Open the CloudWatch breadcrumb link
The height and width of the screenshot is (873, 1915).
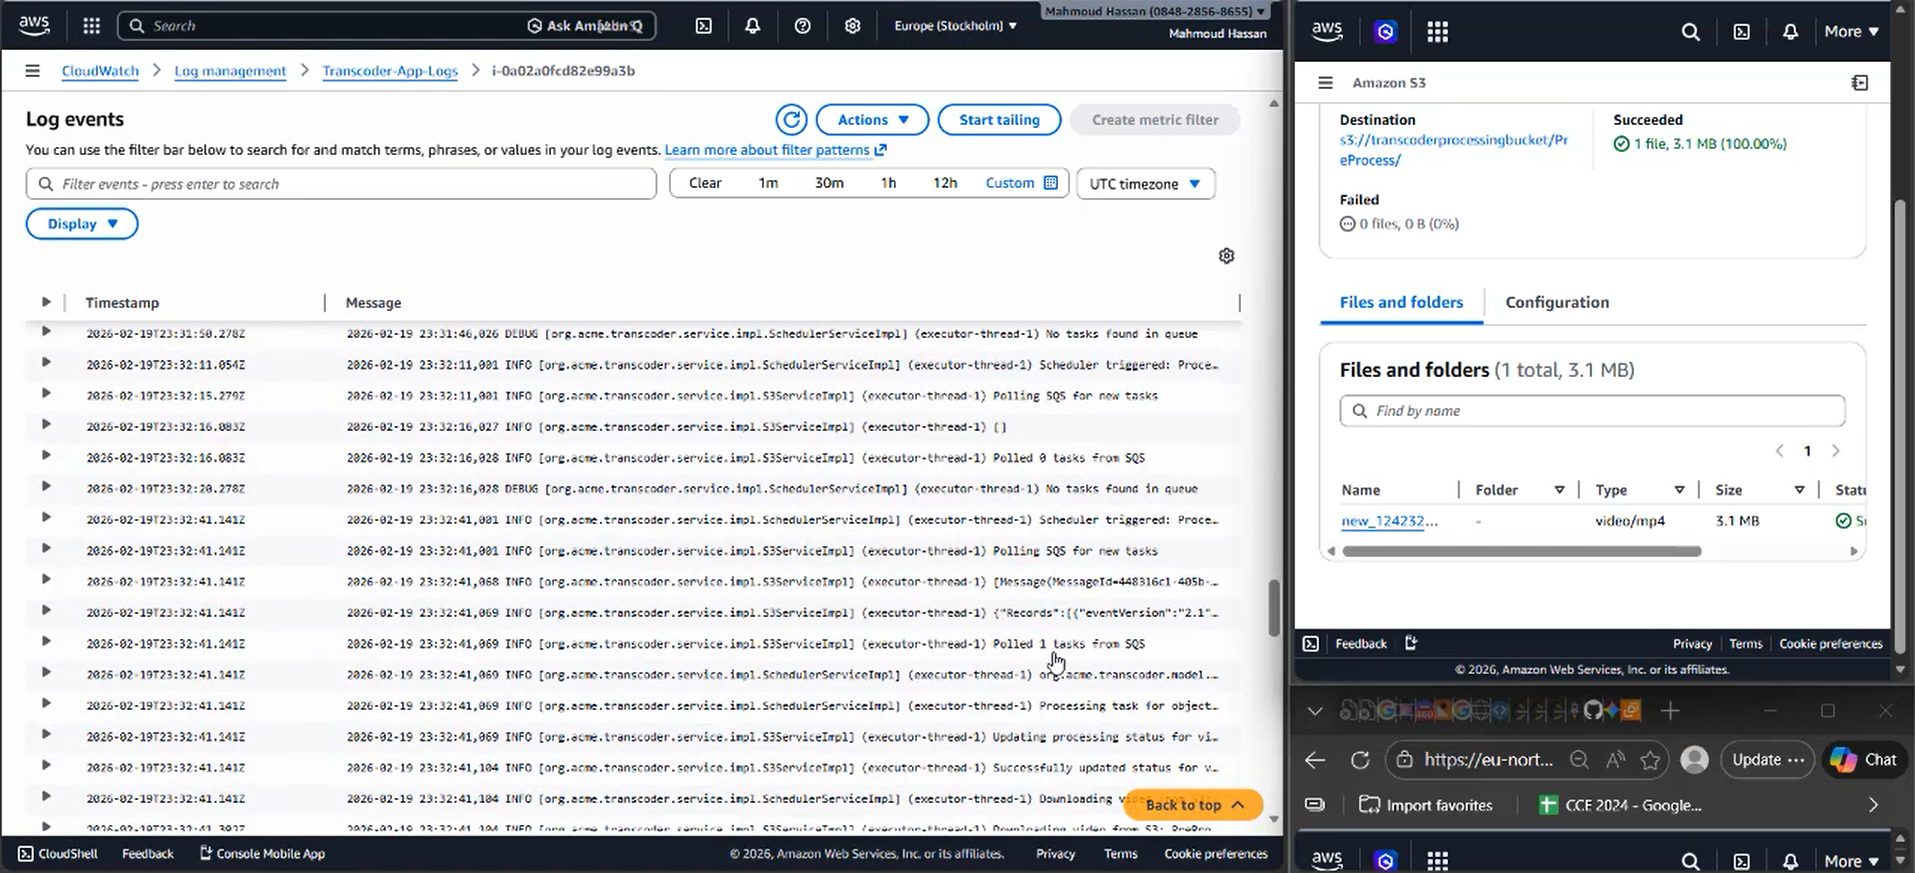coord(100,71)
